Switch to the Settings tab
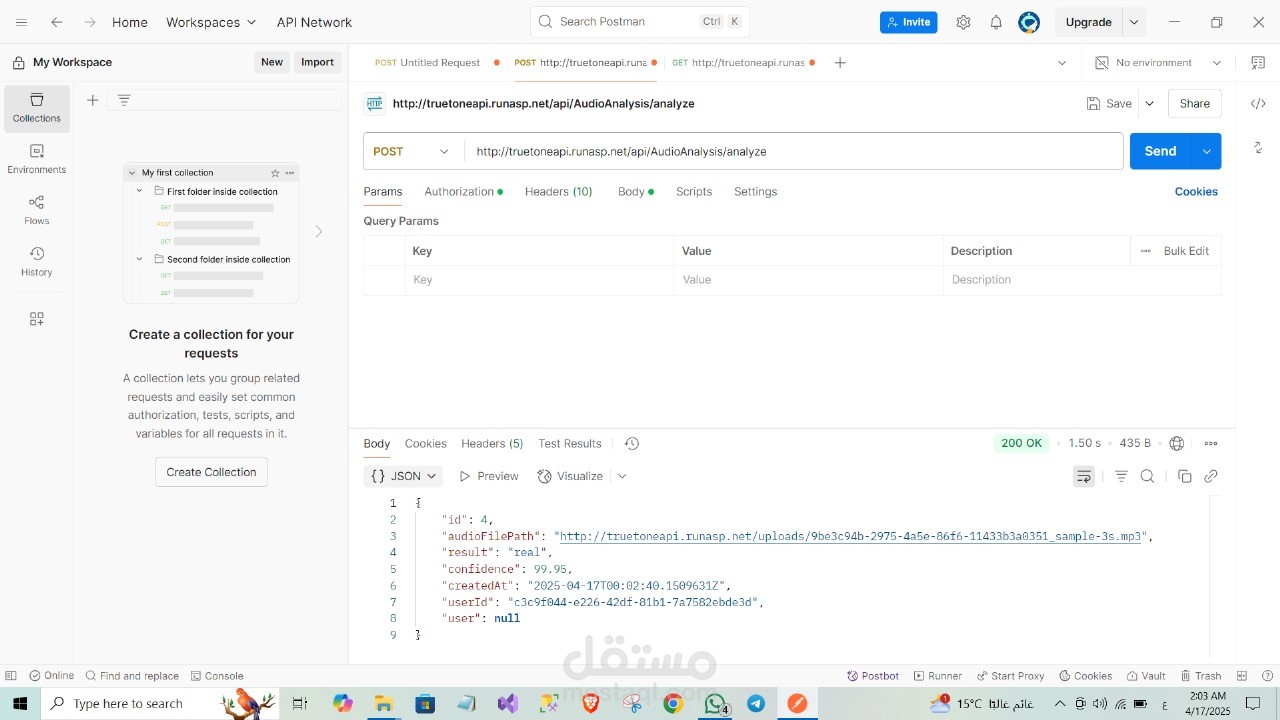 click(755, 192)
